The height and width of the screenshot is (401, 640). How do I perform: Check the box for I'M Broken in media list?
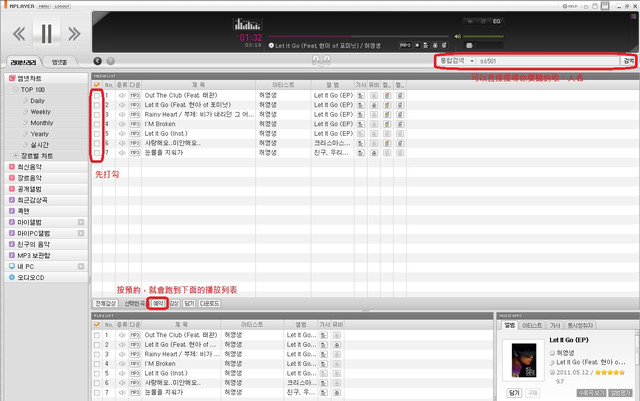(97, 124)
